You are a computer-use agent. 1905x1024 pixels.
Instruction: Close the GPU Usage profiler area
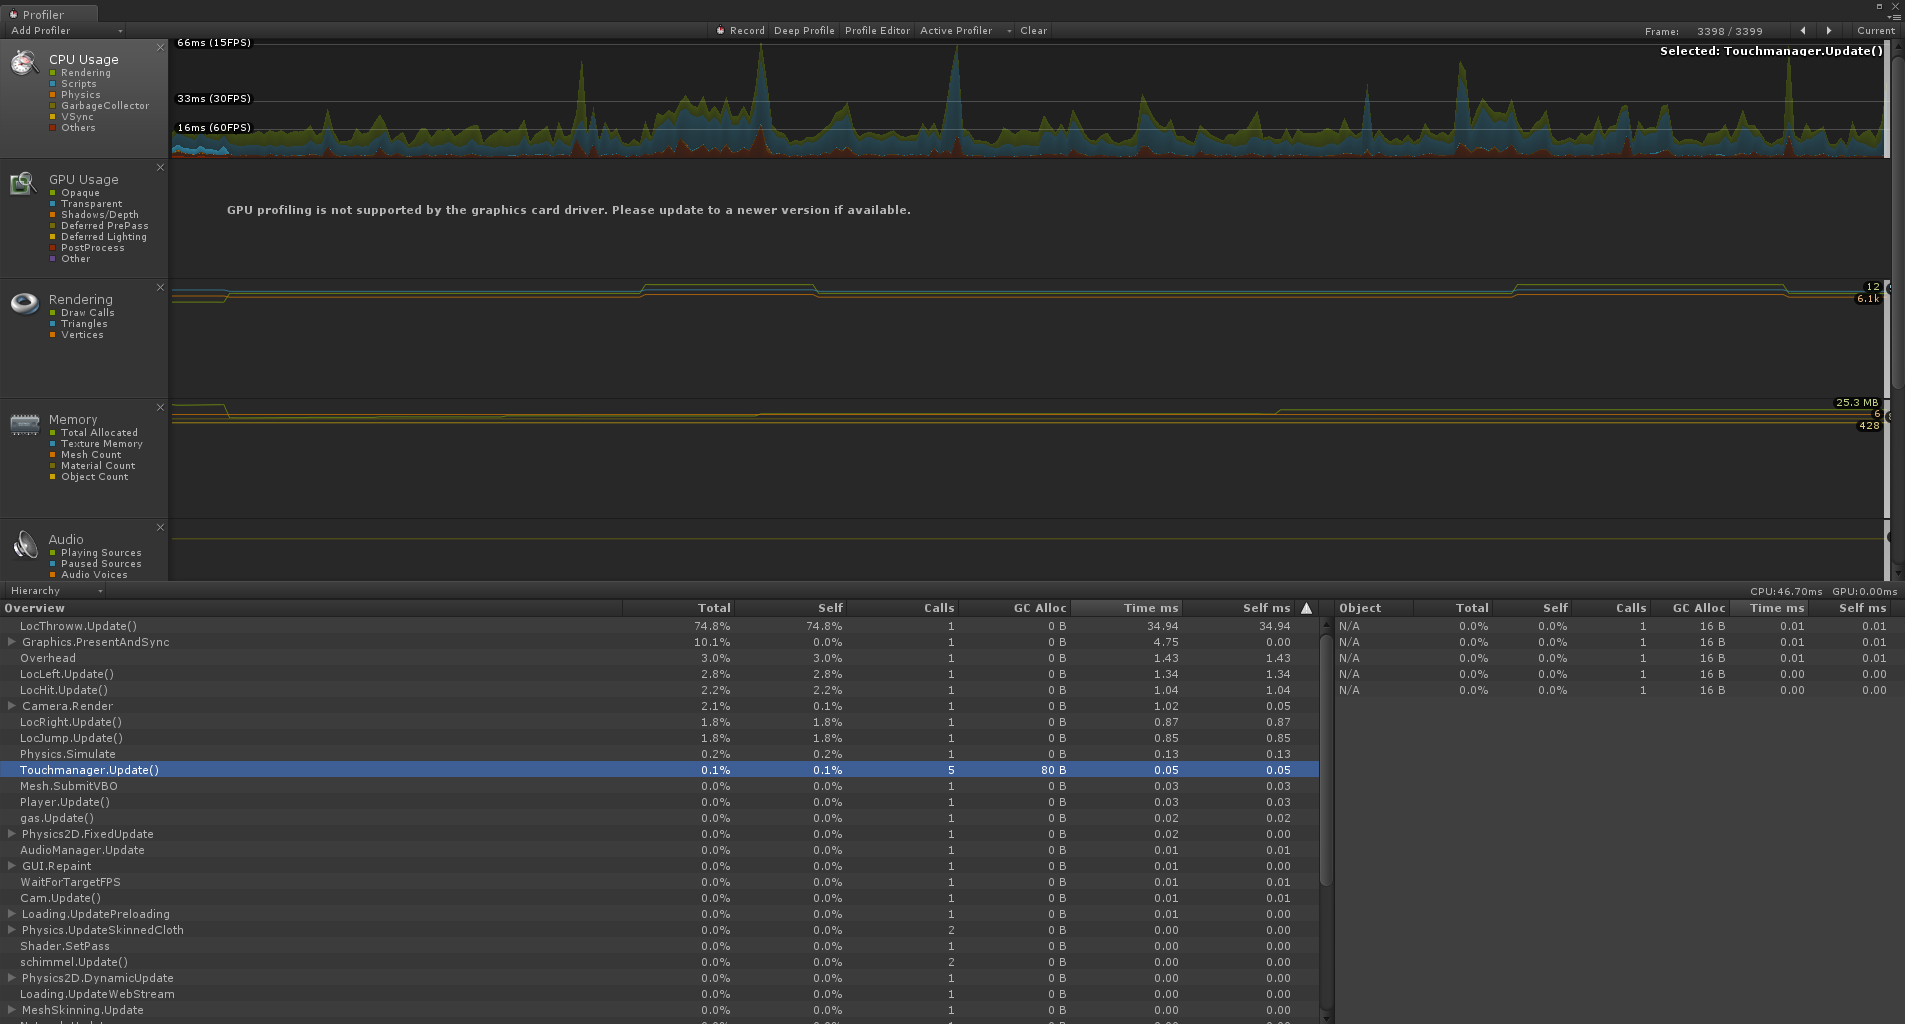pyautogui.click(x=160, y=167)
